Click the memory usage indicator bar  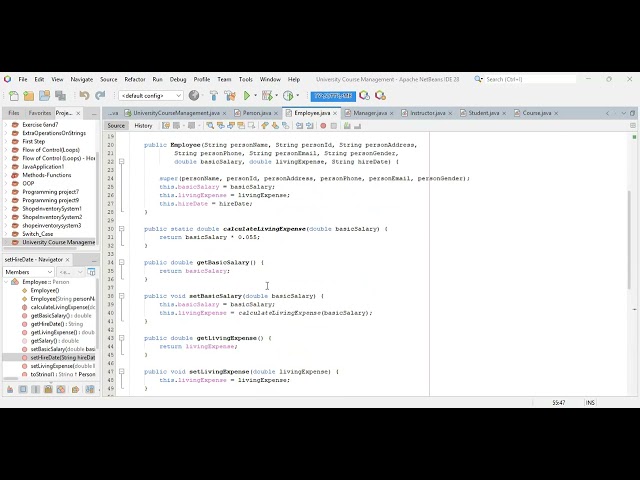[x=333, y=96]
